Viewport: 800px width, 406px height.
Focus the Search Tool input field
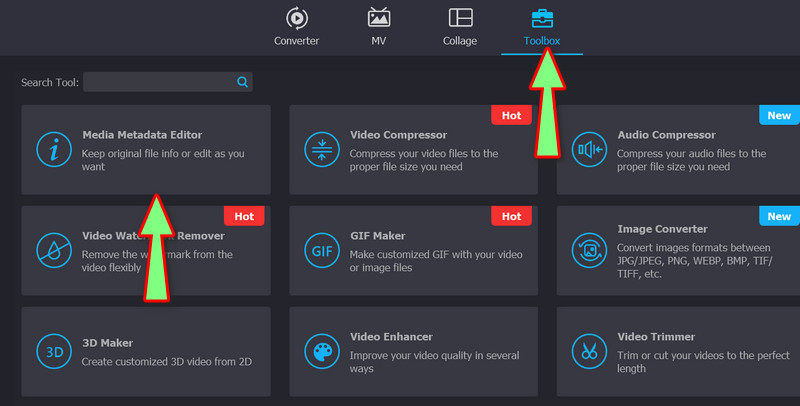(158, 82)
